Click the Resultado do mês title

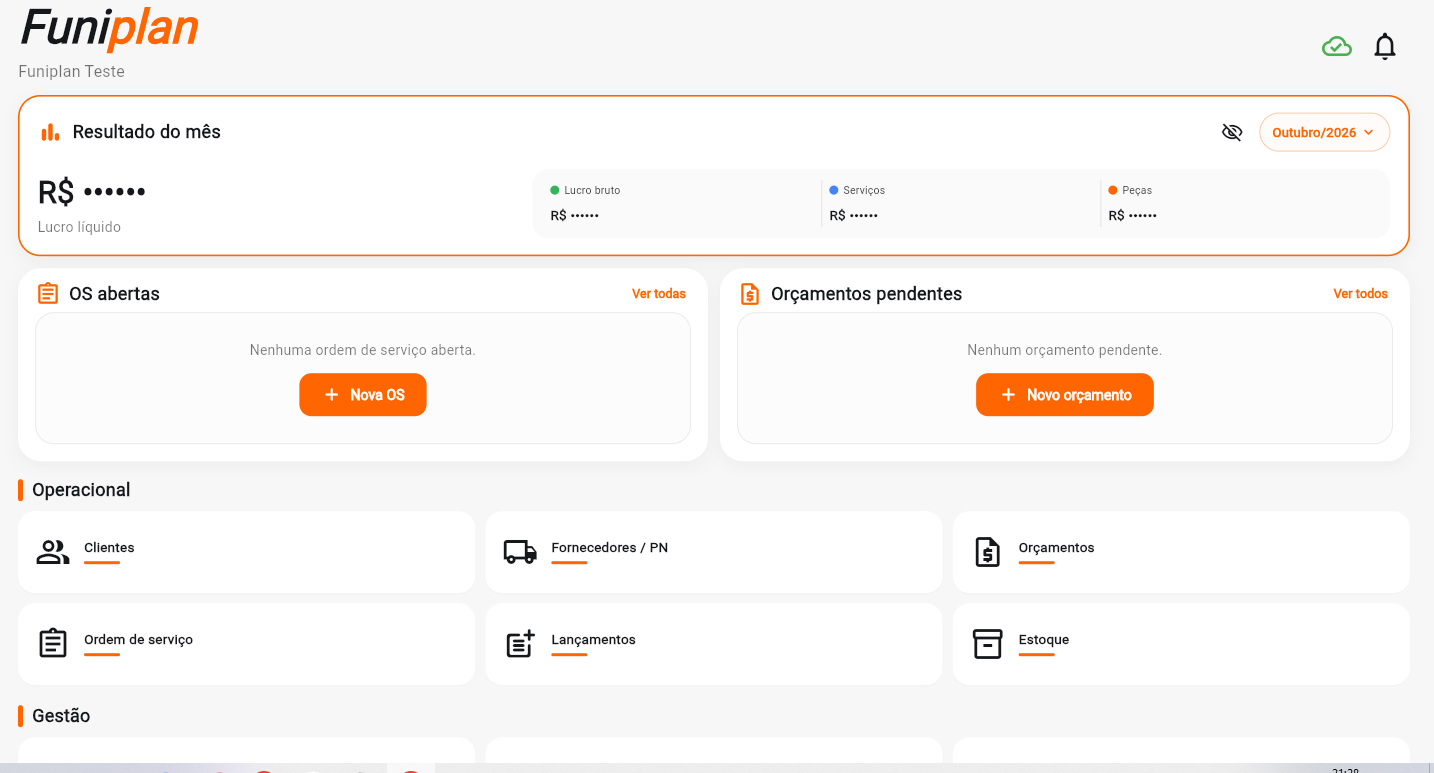tap(147, 132)
